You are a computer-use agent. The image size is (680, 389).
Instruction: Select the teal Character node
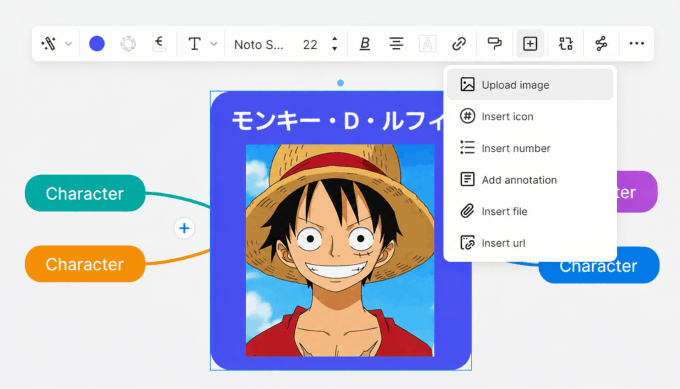pos(85,193)
